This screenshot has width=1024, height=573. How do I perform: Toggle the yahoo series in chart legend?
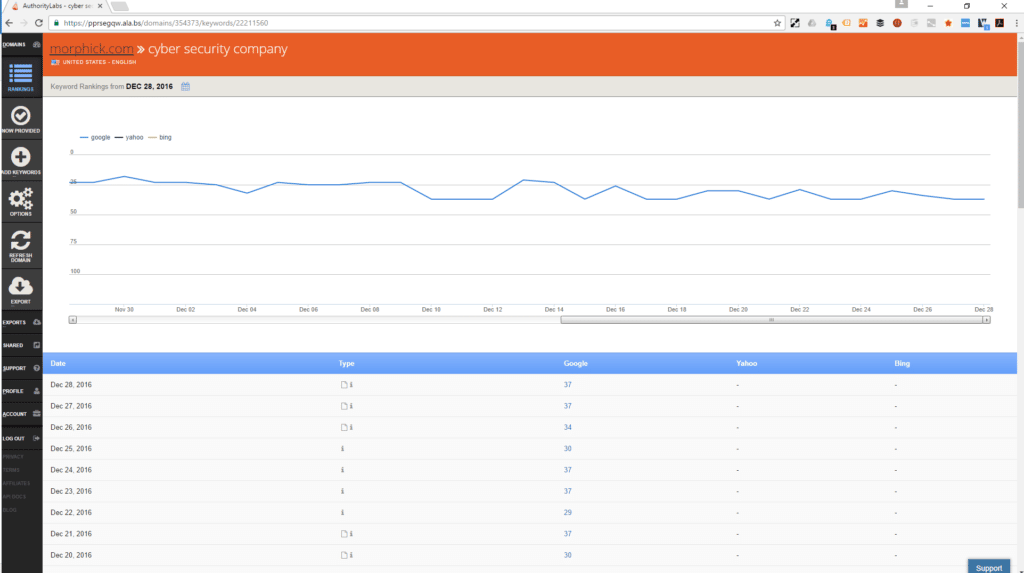(x=129, y=137)
